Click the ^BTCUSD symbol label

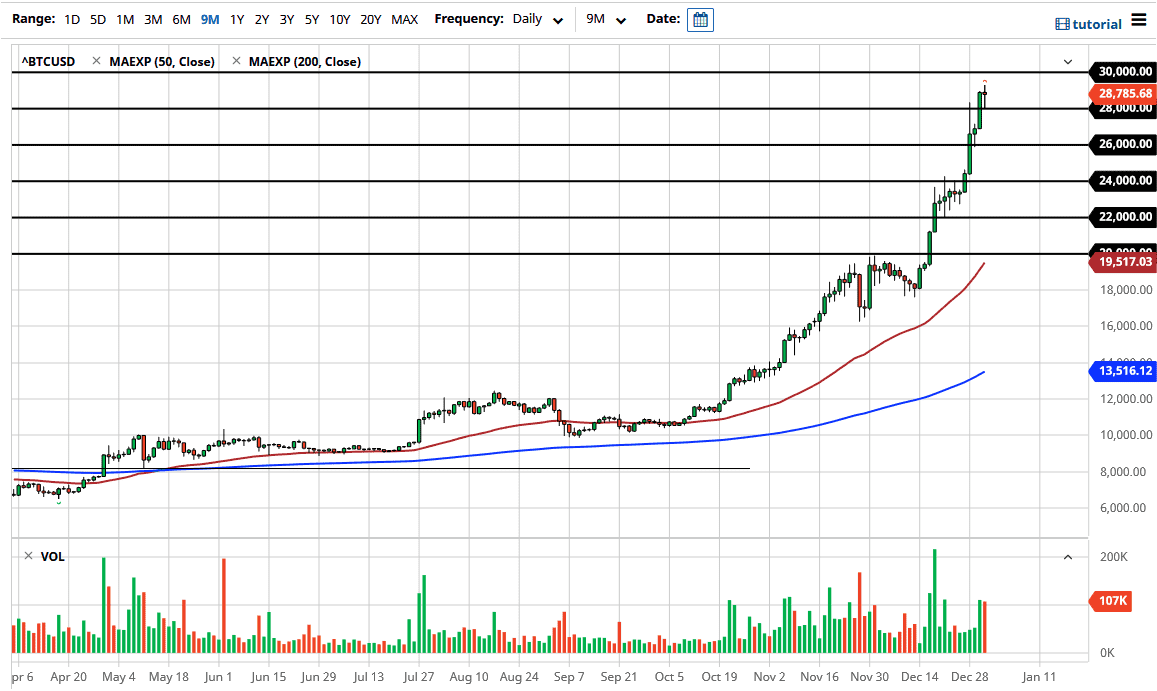pos(48,61)
